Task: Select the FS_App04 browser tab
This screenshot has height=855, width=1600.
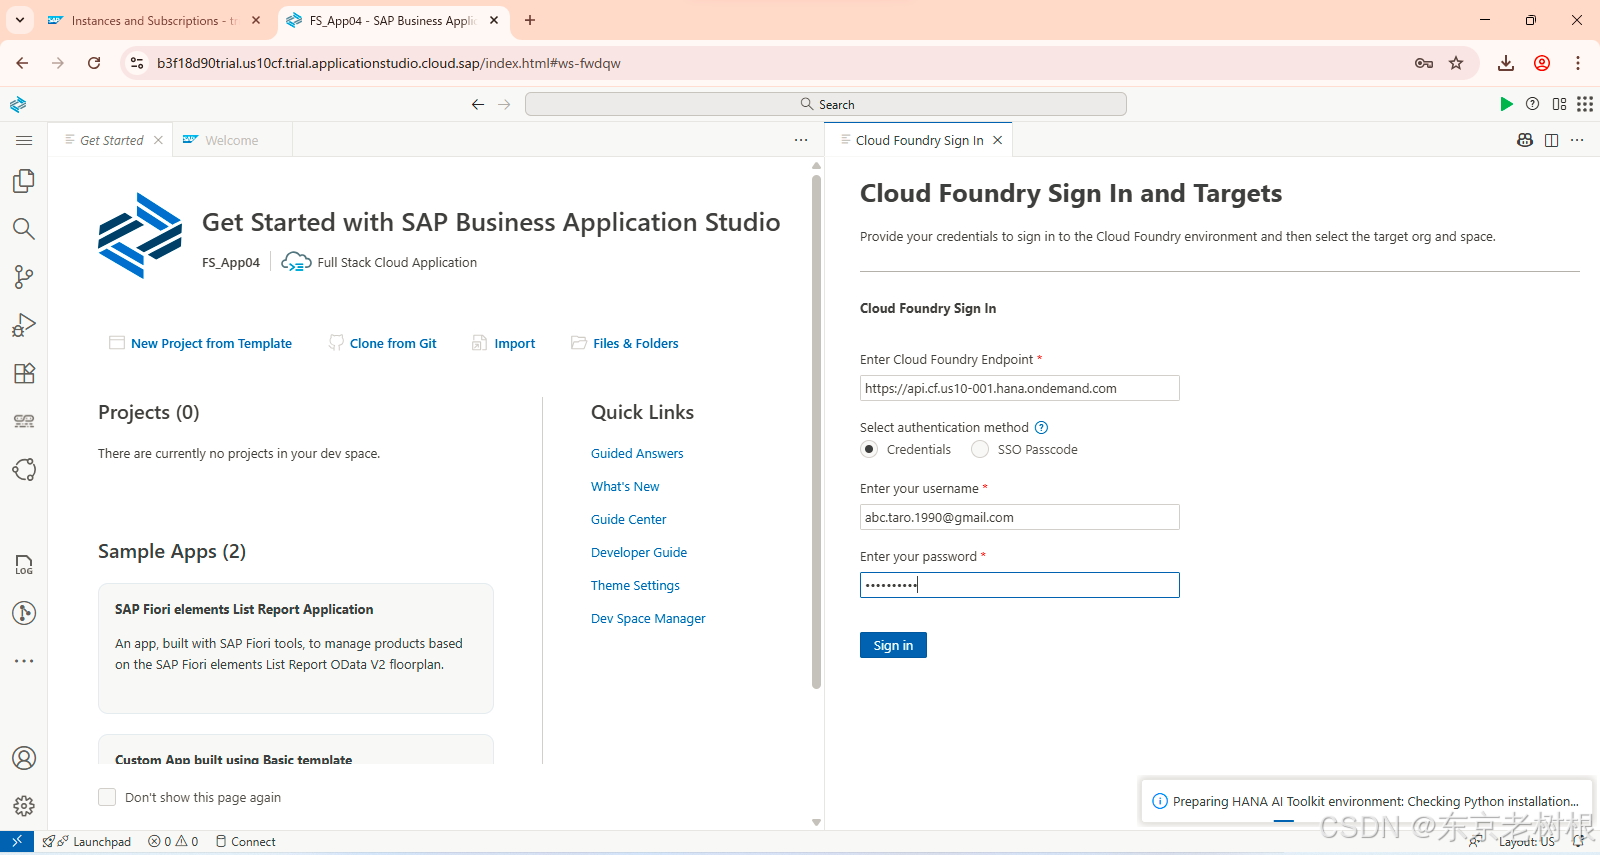Action: [392, 20]
